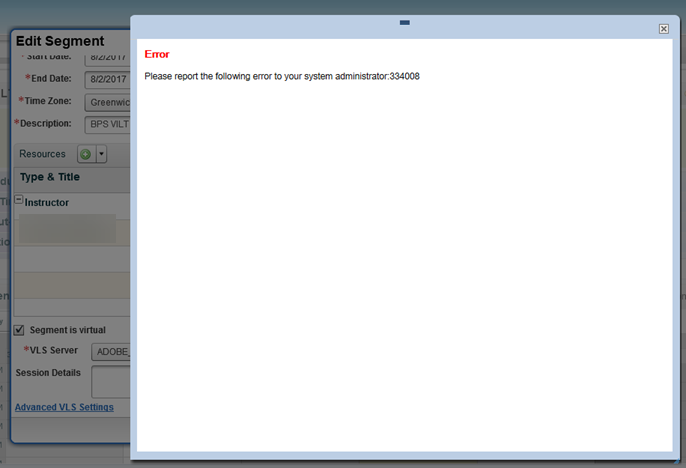Collapse the Instructor group
This screenshot has width=686, height=468.
click(19, 199)
